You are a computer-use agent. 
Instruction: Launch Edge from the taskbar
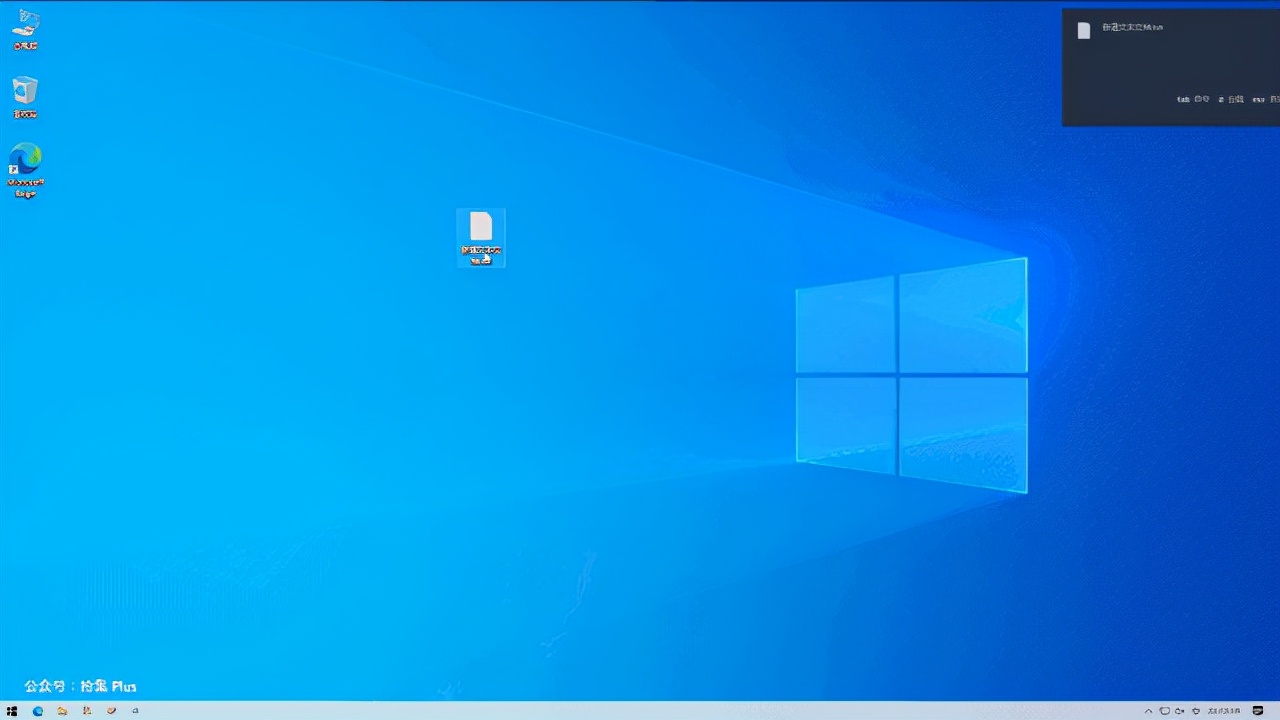38,711
